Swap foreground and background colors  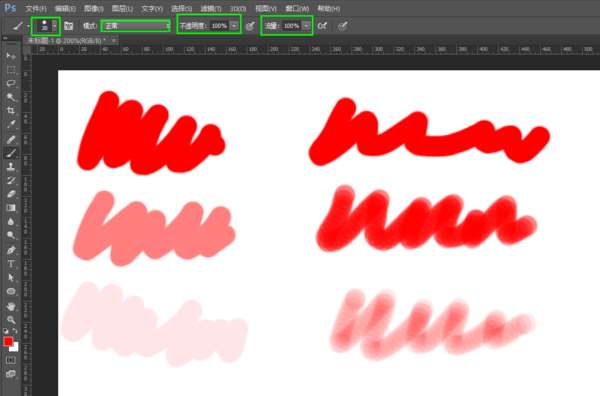15,331
